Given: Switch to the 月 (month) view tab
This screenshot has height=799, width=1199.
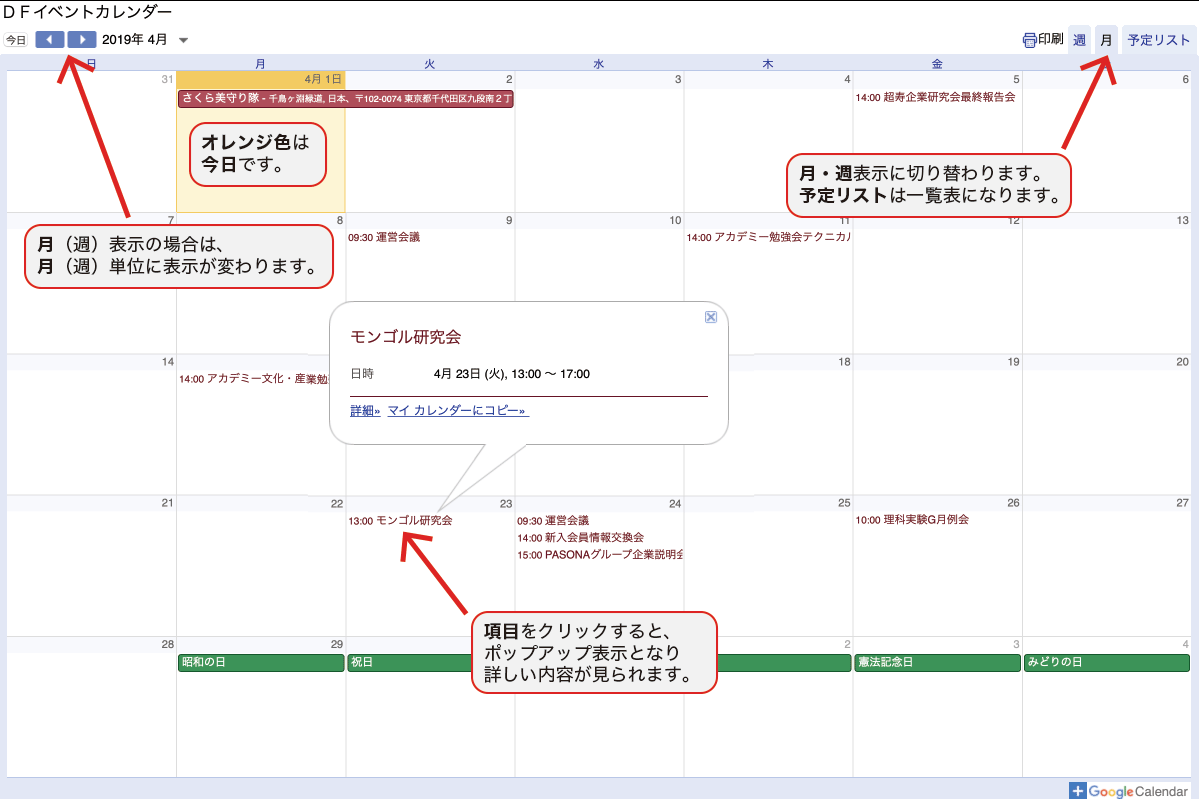Looking at the screenshot, I should (x=1106, y=40).
